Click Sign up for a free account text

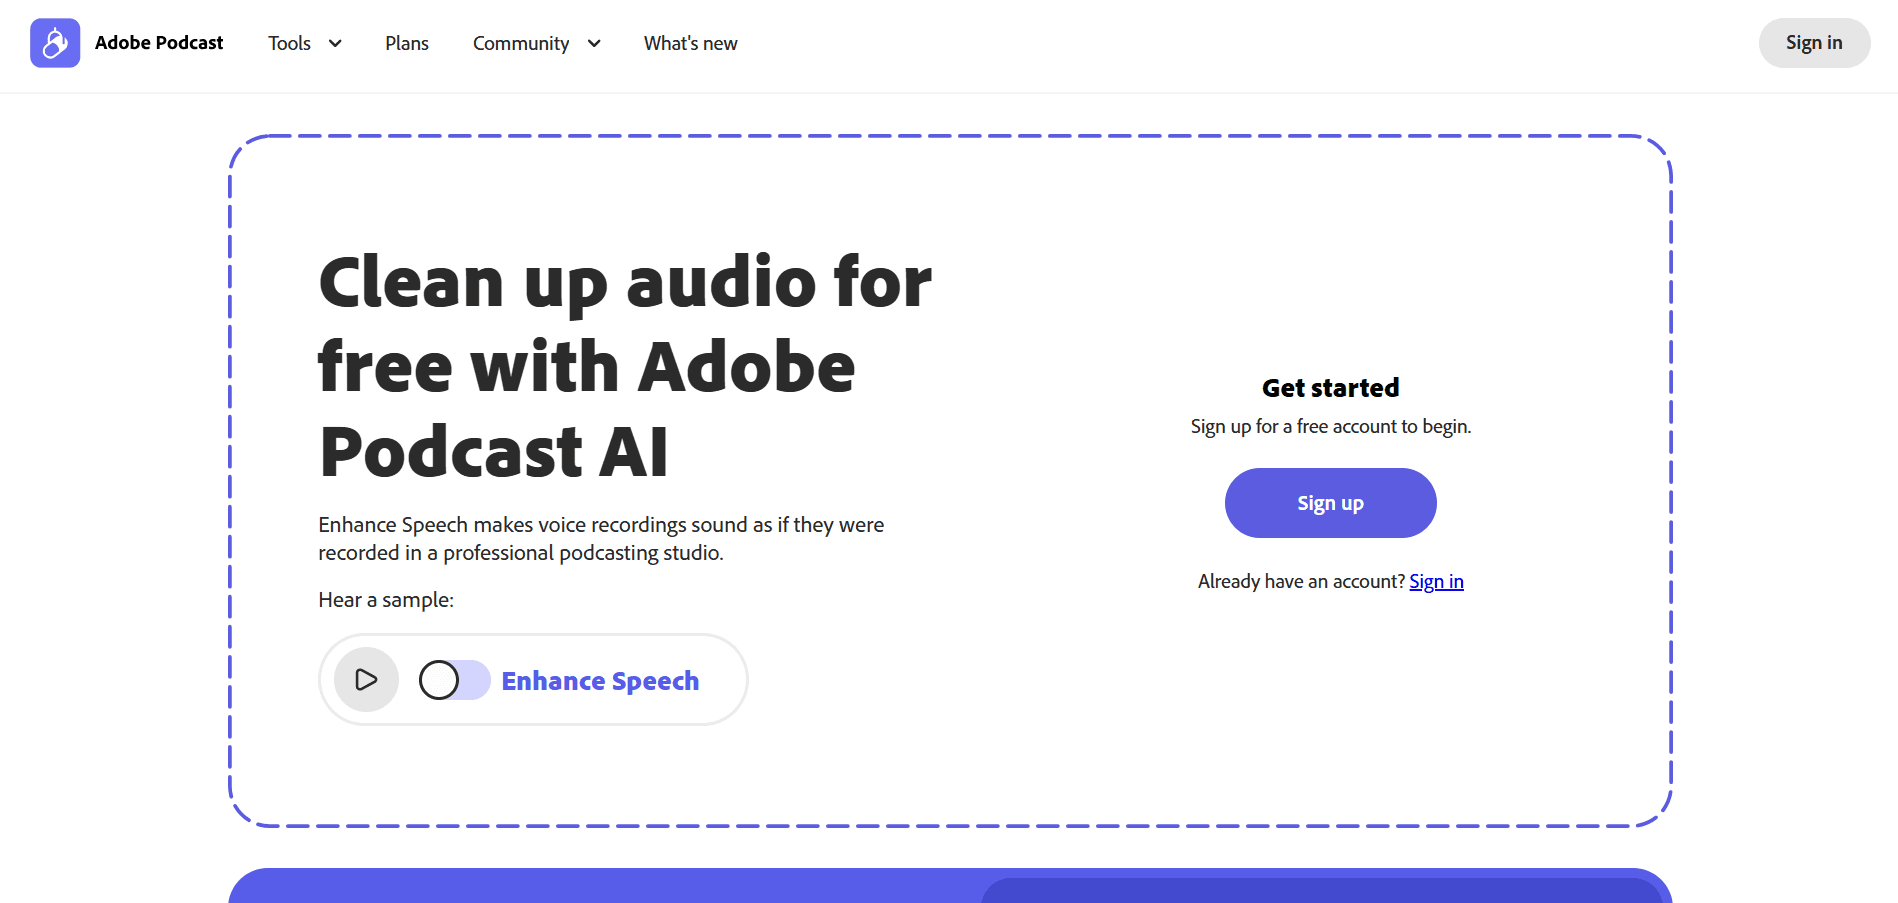click(x=1330, y=427)
